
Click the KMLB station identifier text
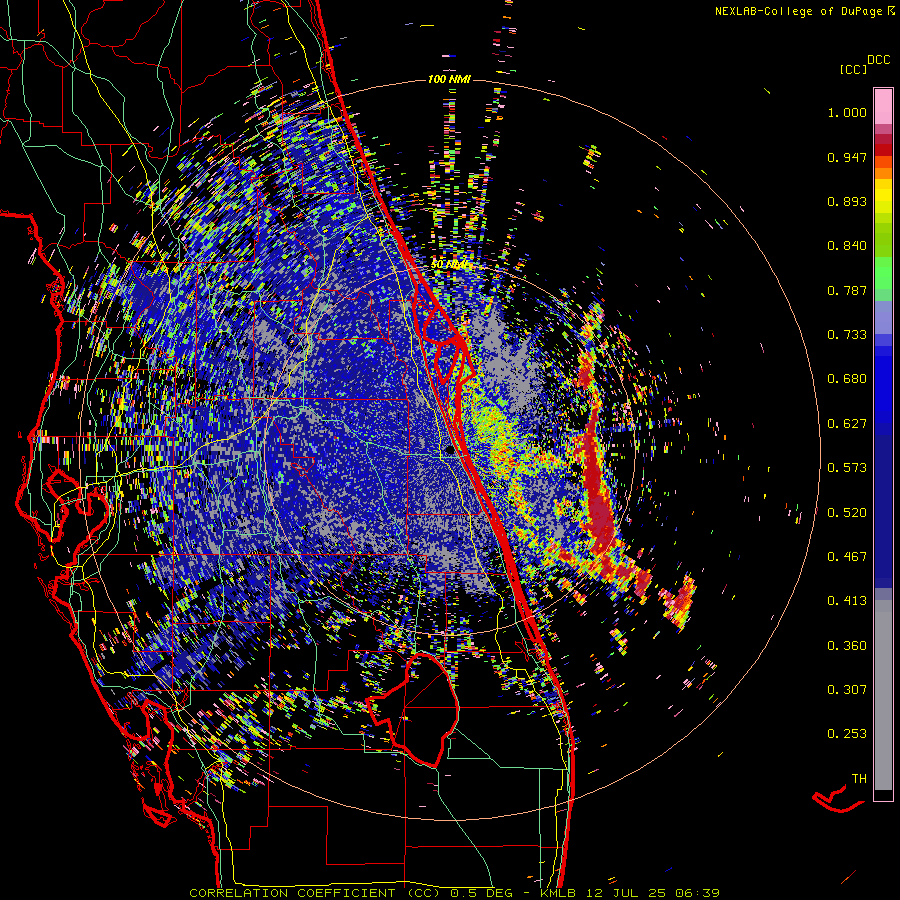(558, 893)
